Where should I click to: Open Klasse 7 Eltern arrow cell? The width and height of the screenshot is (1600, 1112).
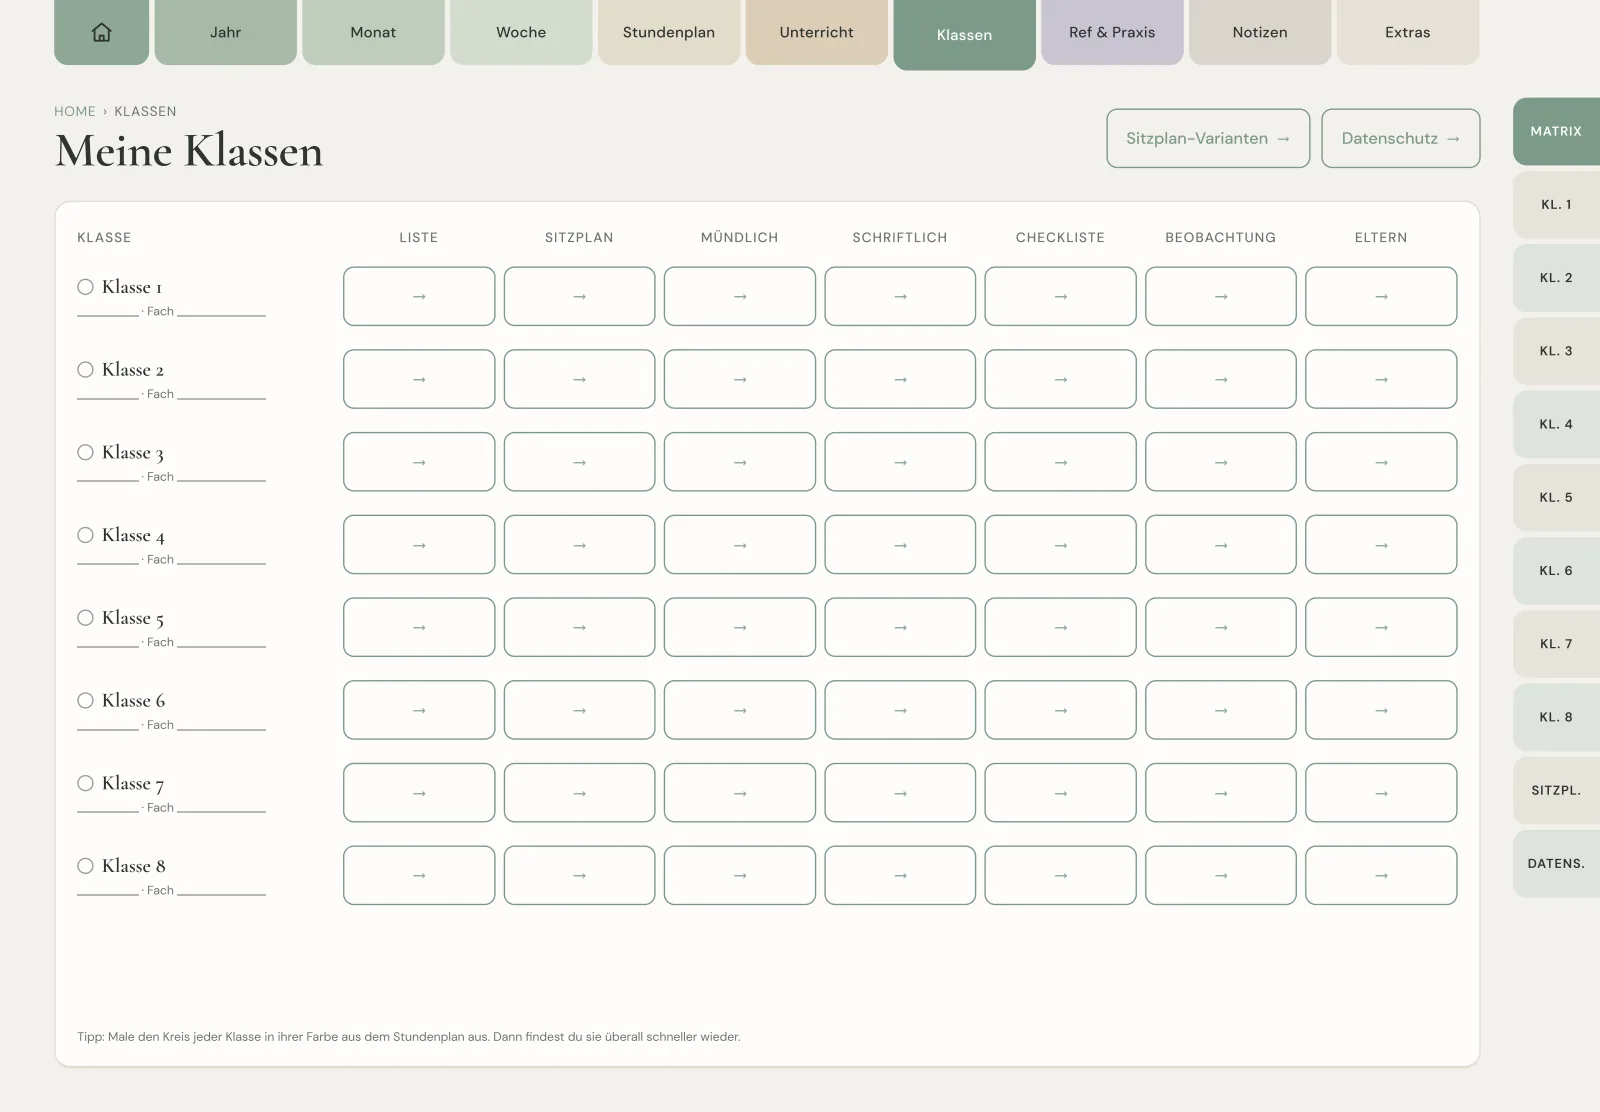click(1381, 793)
